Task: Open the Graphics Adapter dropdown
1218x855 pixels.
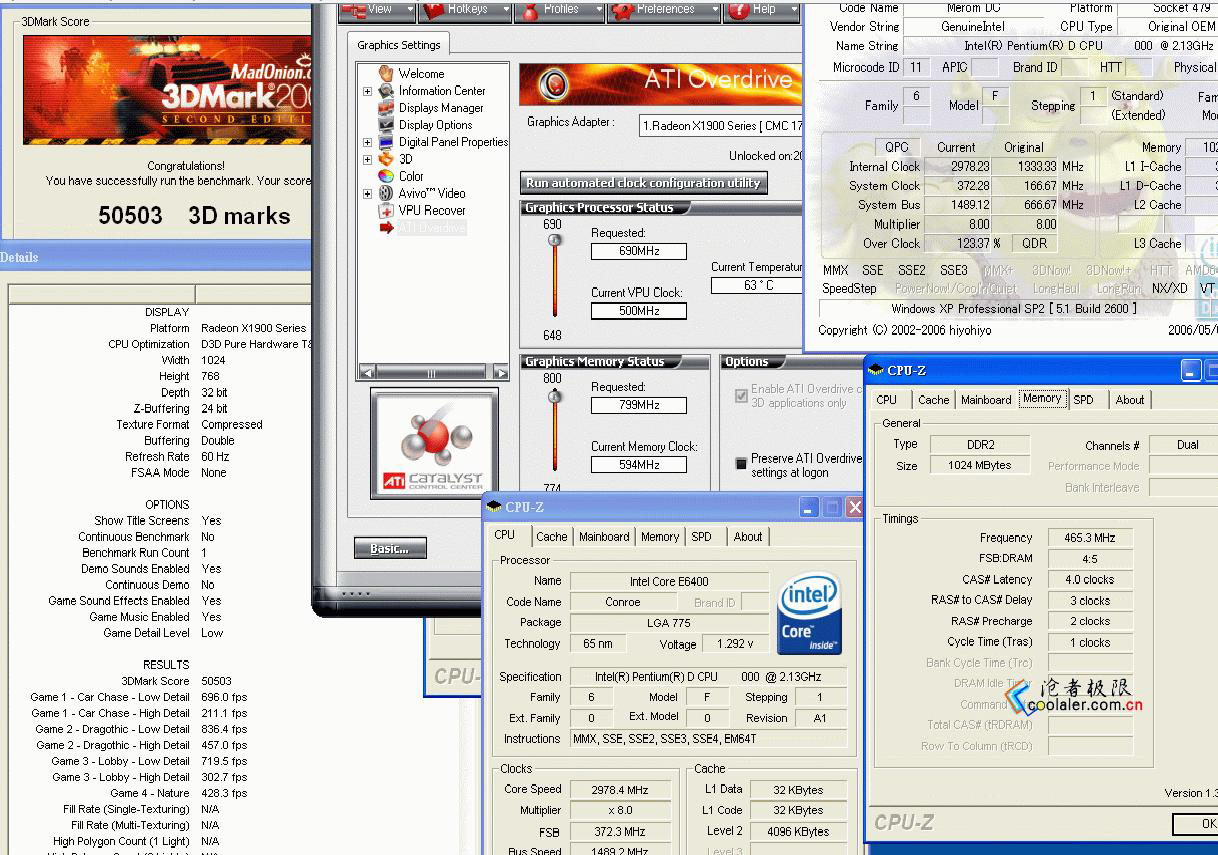Action: (x=721, y=126)
